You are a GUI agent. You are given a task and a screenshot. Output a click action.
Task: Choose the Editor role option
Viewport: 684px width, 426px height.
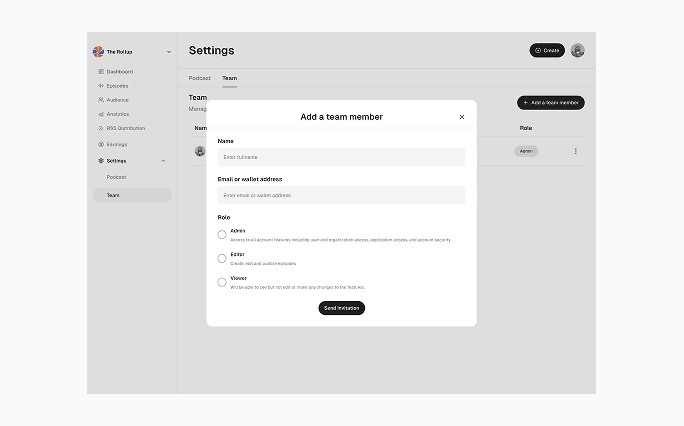pyautogui.click(x=222, y=258)
